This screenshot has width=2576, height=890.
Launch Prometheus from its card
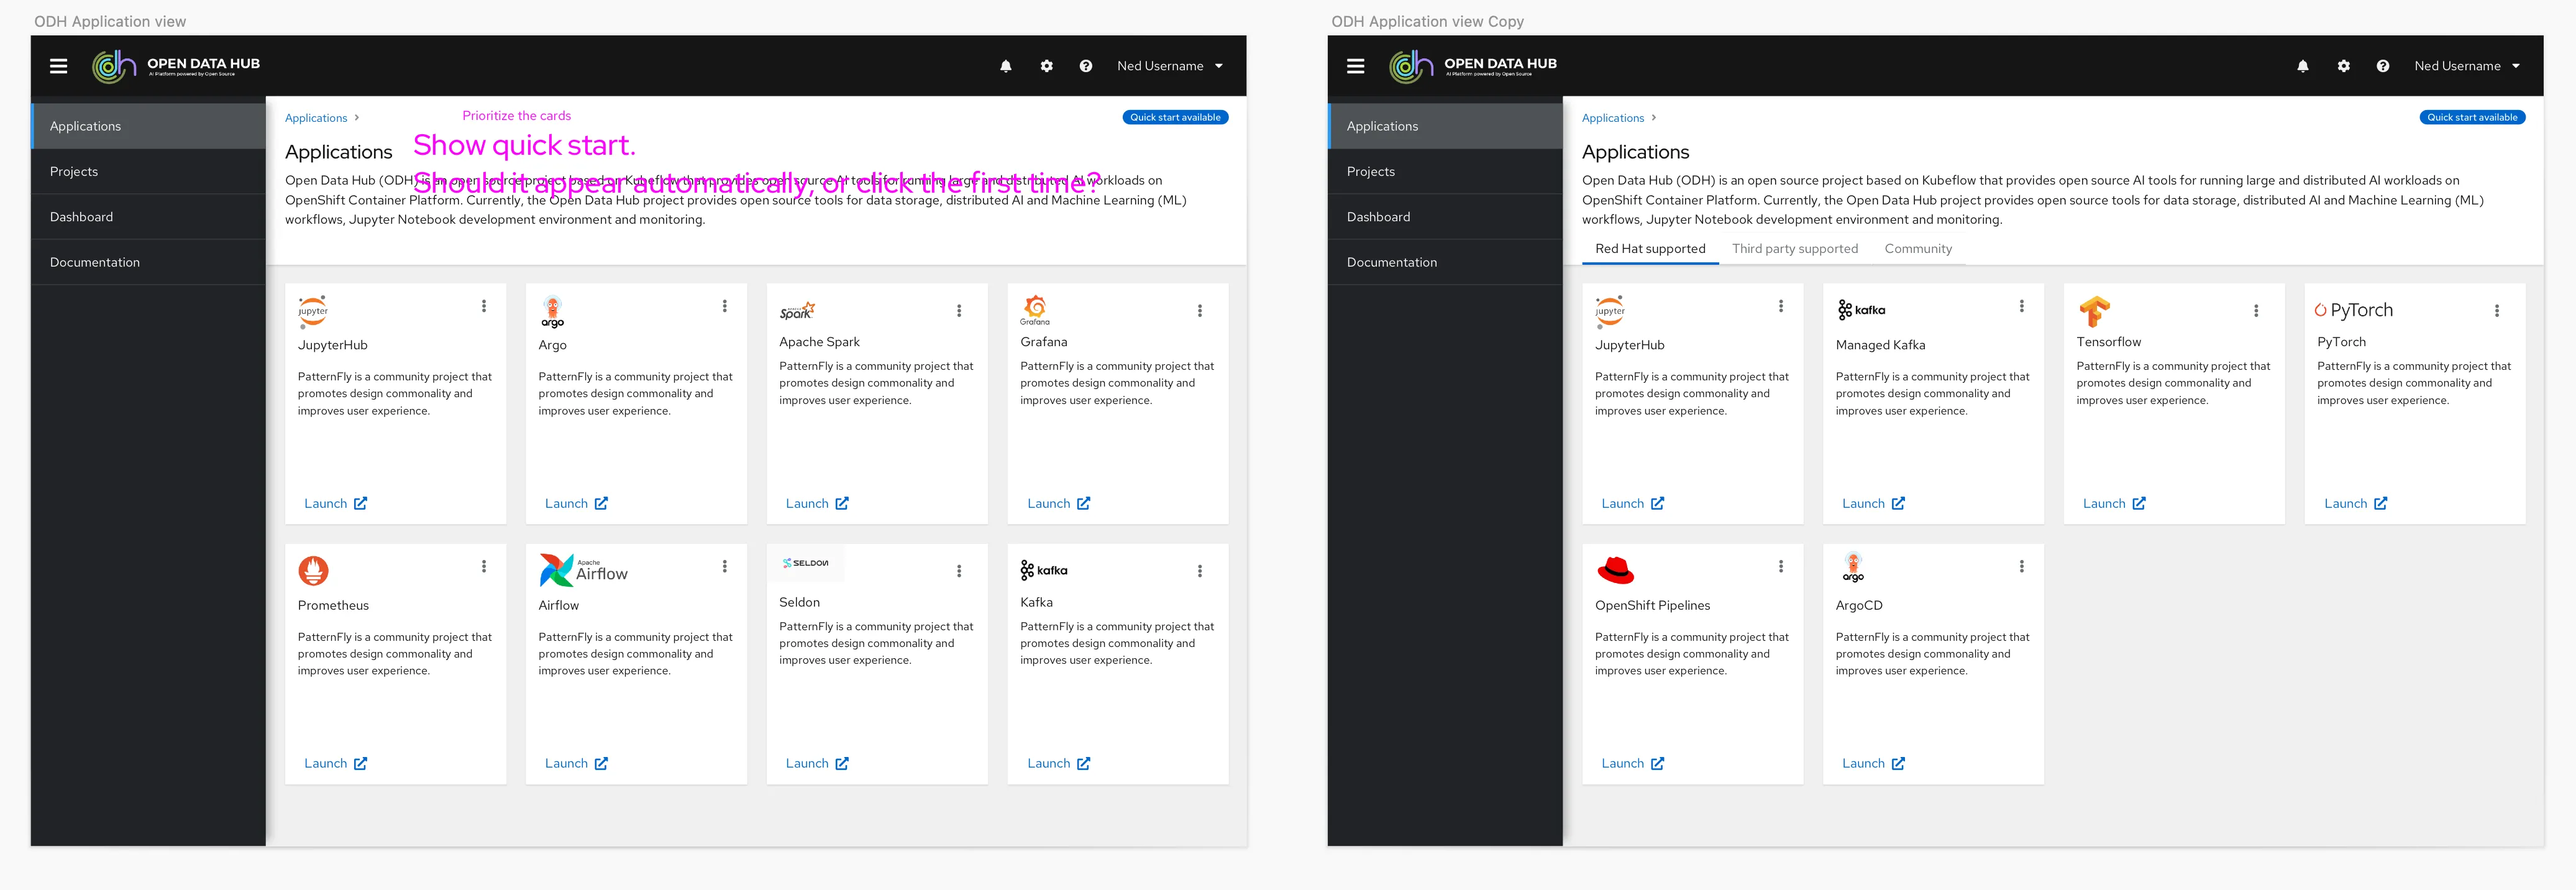(335, 764)
